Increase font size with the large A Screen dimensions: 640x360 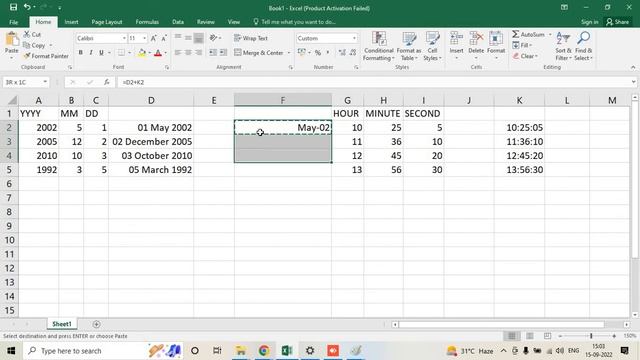tap(153, 38)
